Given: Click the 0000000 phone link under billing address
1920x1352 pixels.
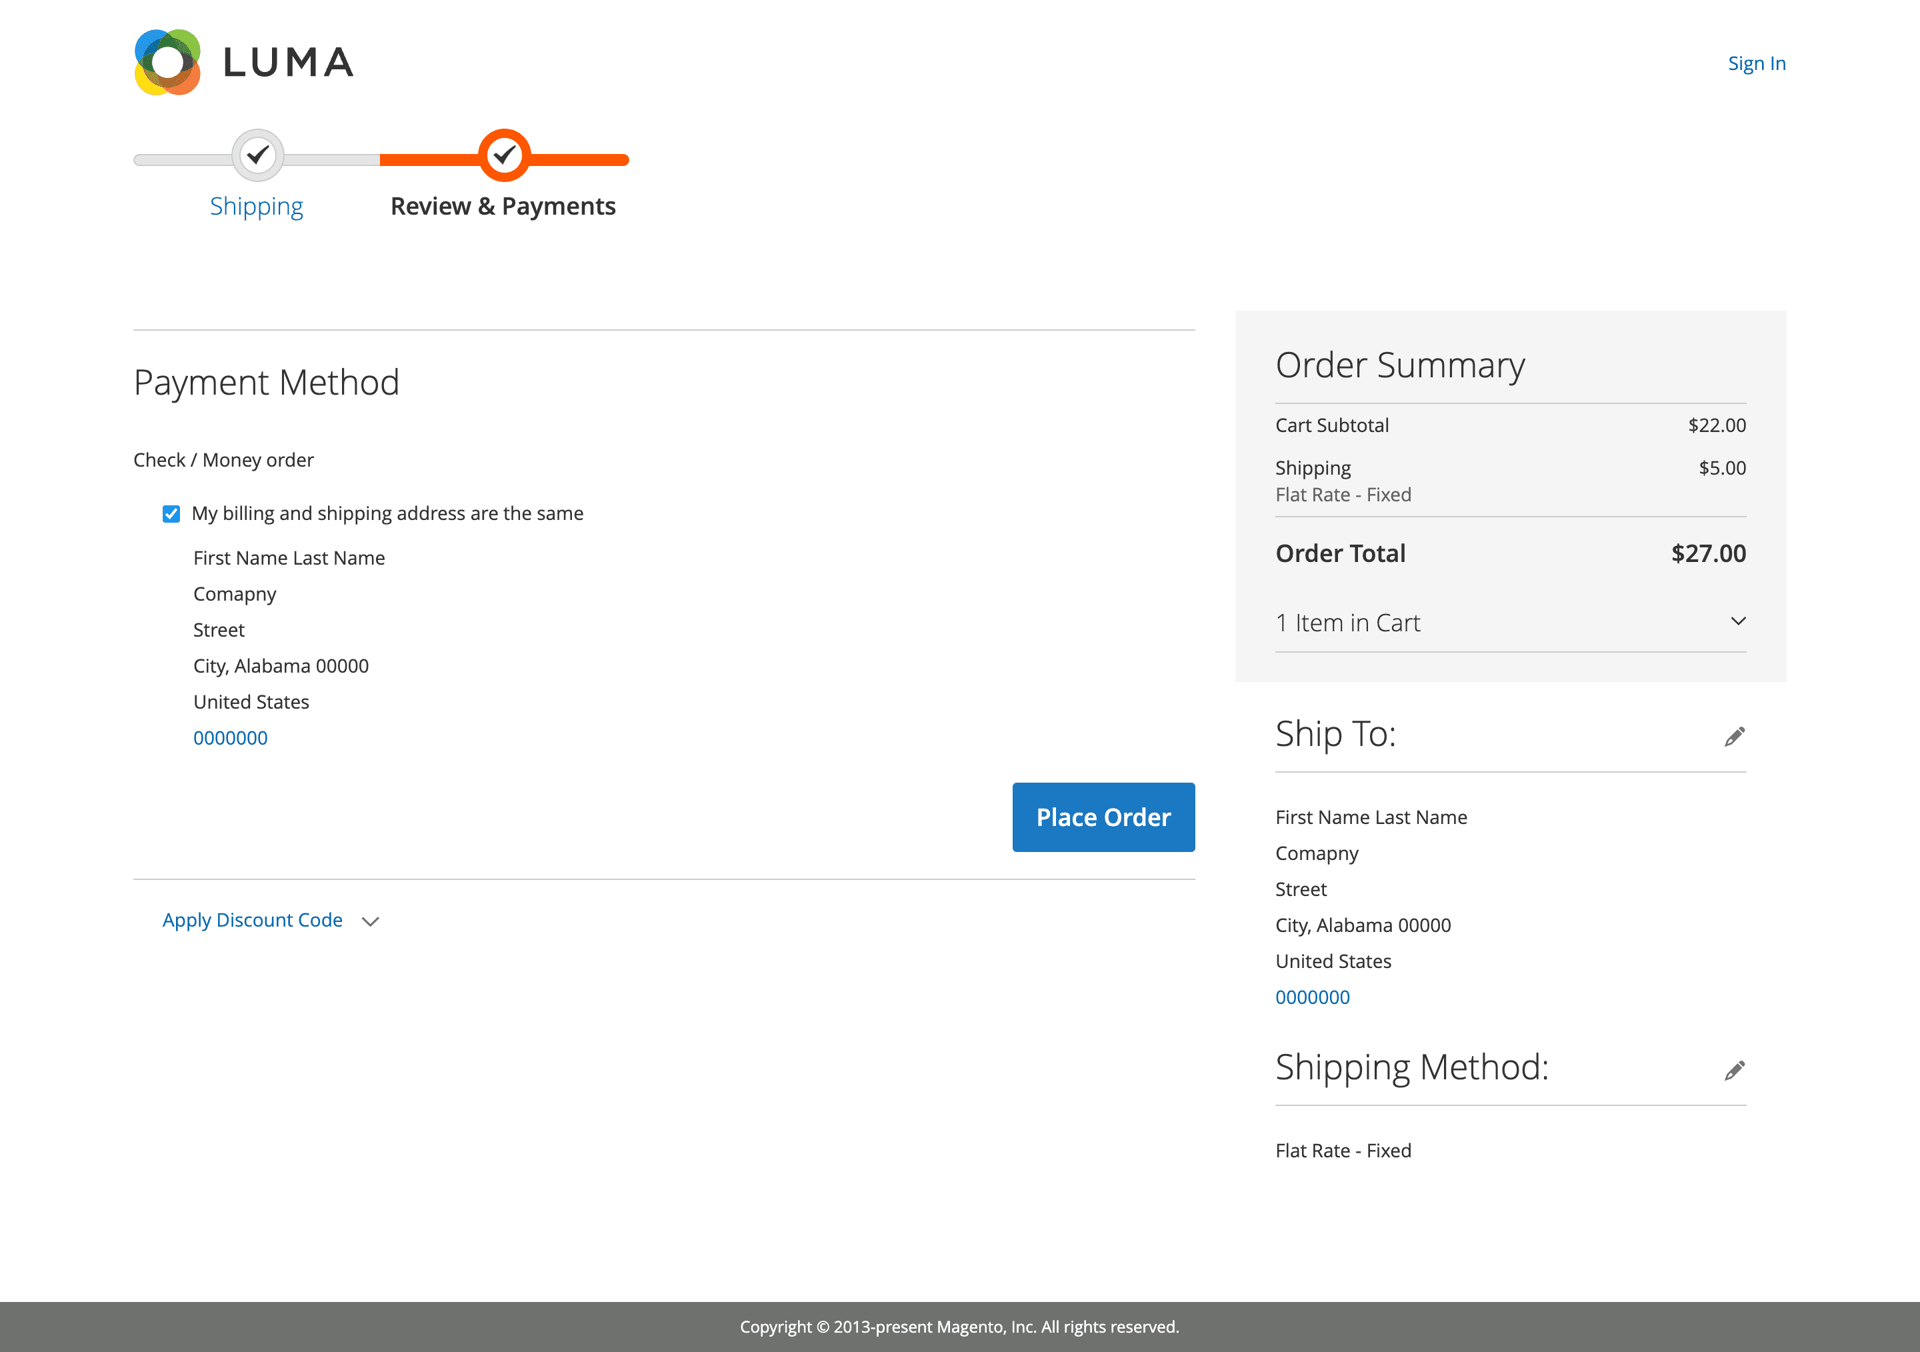Looking at the screenshot, I should point(230,737).
